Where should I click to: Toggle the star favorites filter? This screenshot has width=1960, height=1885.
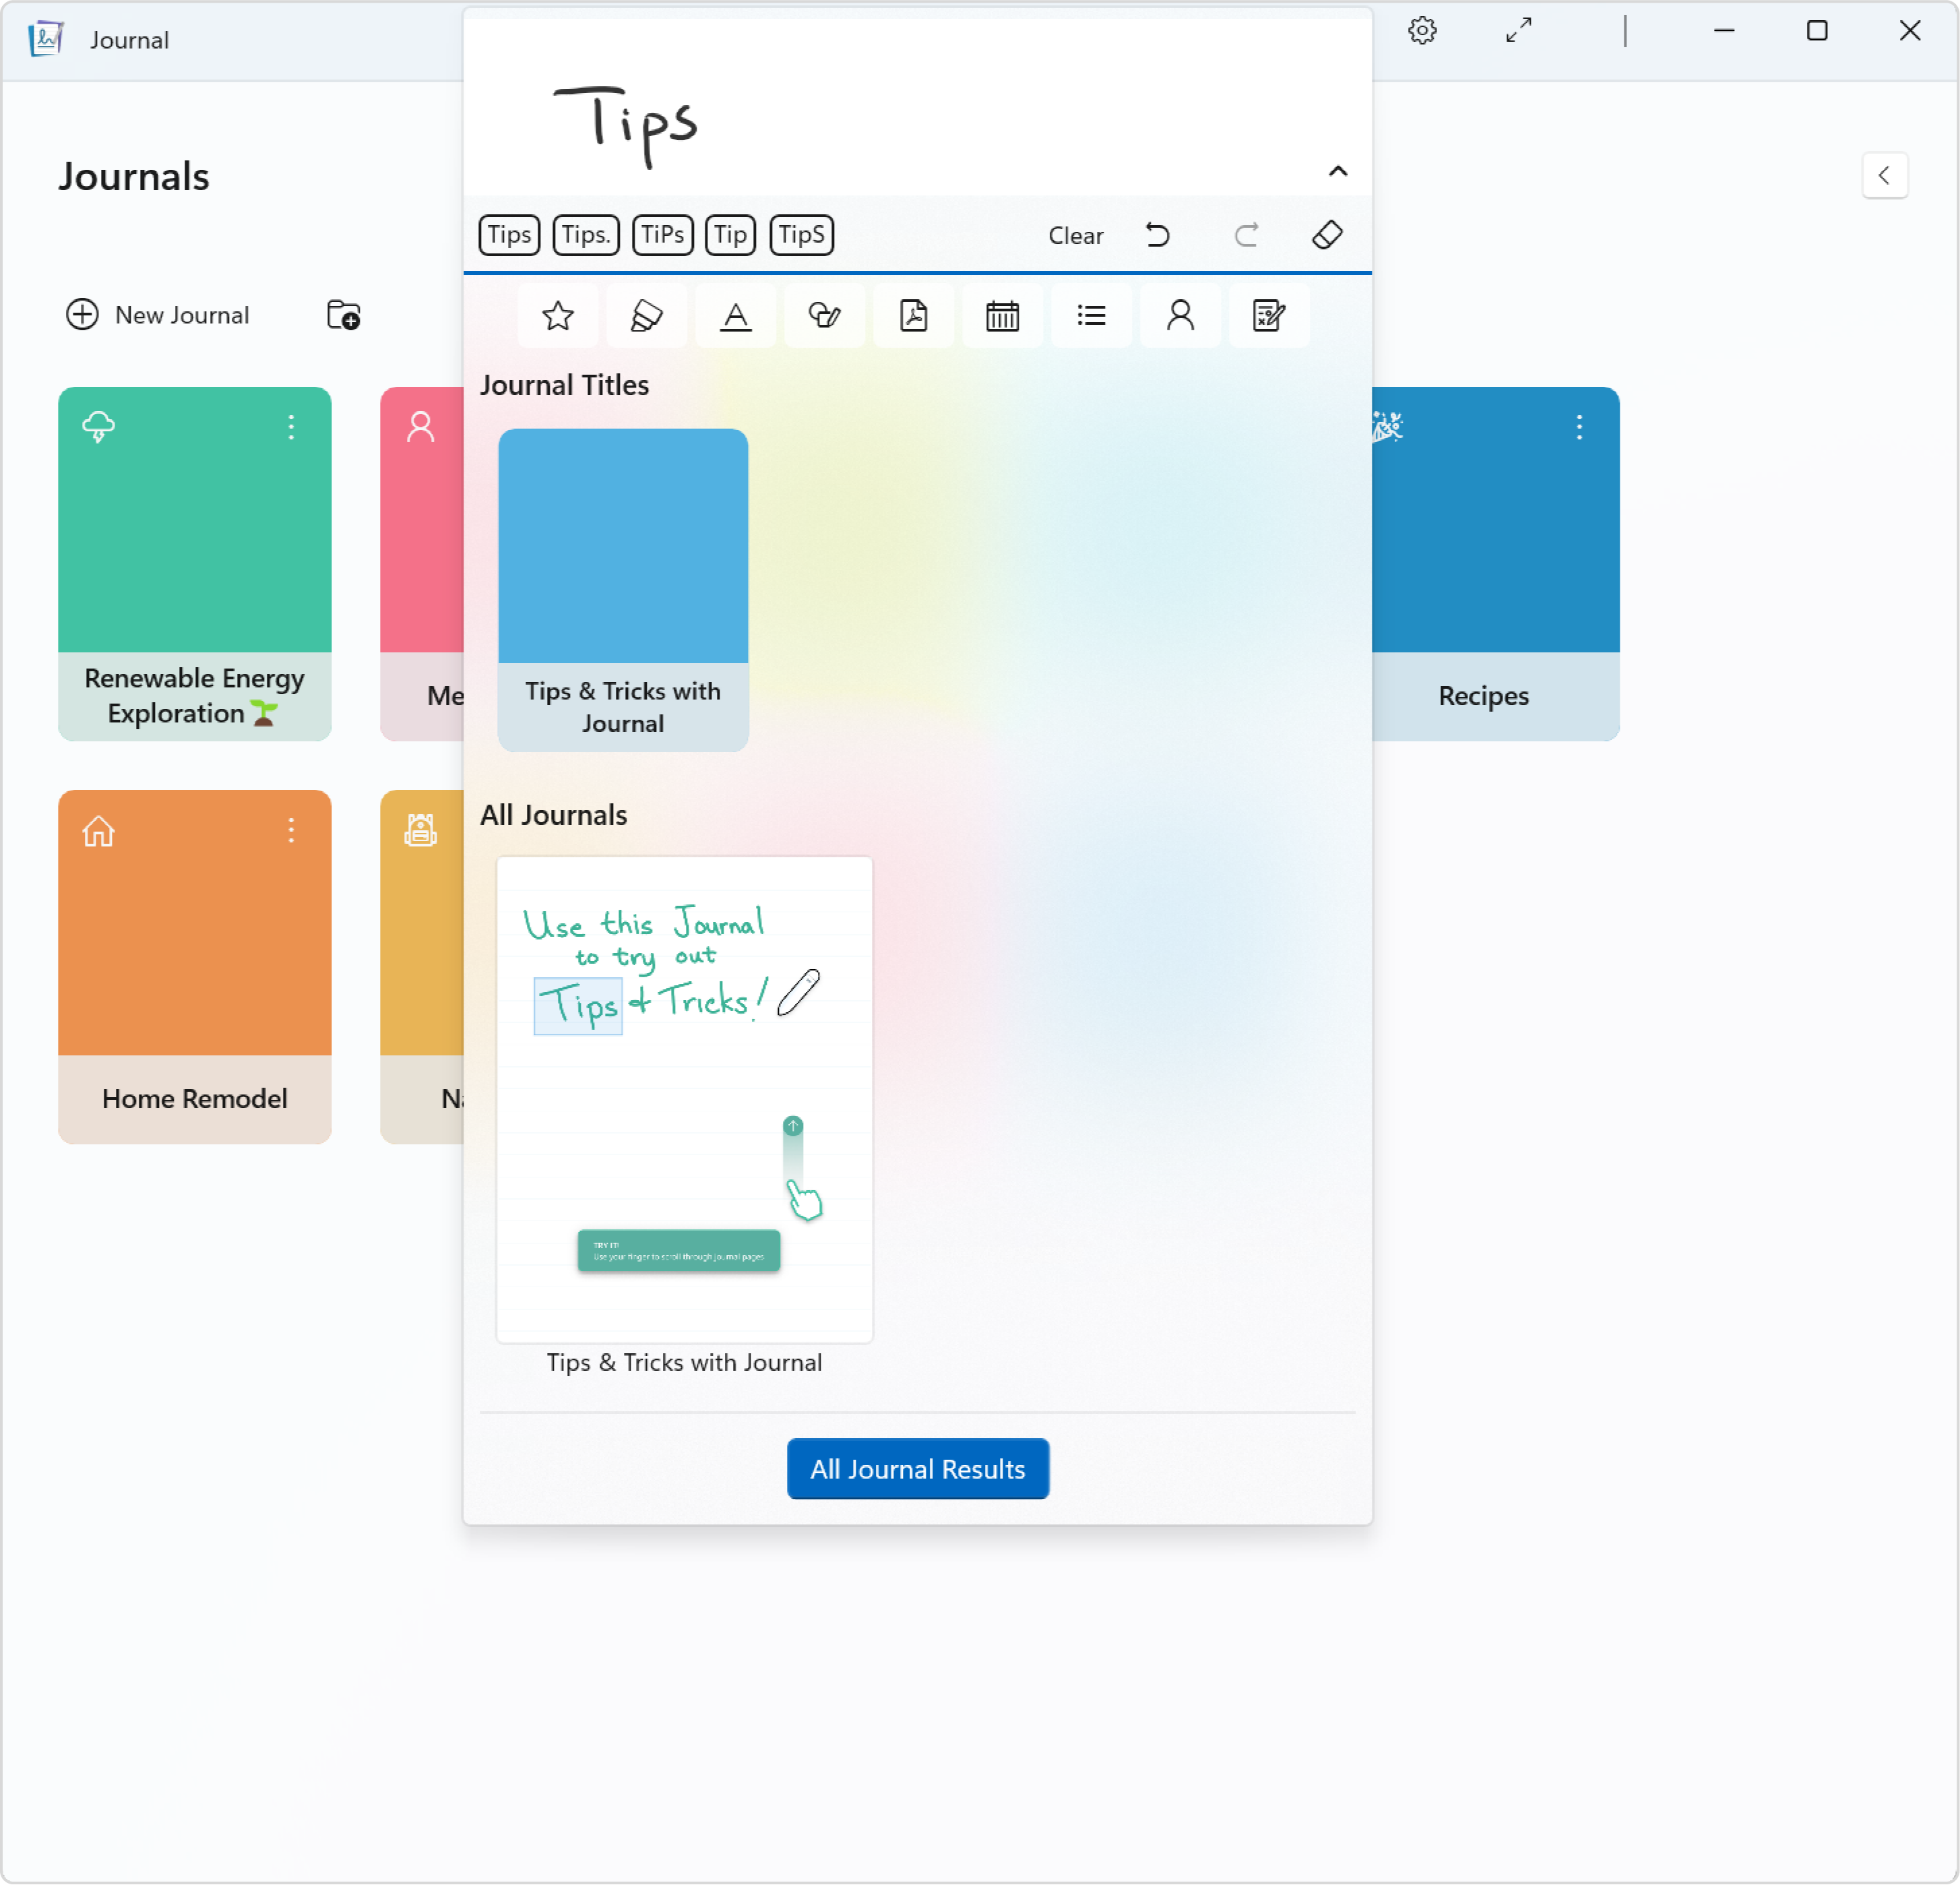point(557,316)
